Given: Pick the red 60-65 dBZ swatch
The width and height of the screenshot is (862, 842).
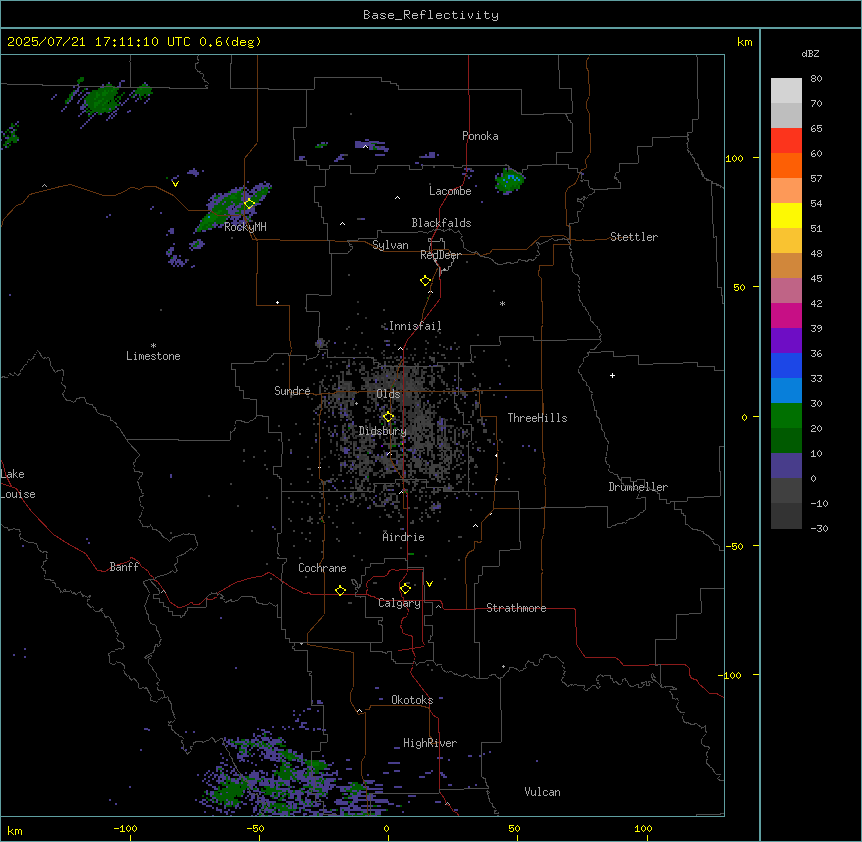Looking at the screenshot, I should [x=786, y=140].
